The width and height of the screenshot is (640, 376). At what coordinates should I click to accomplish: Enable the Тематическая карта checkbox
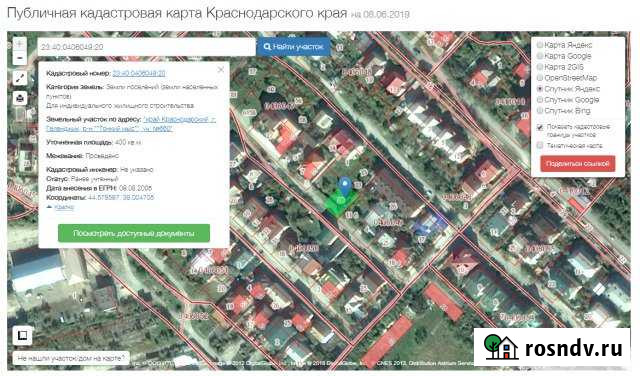[540, 145]
